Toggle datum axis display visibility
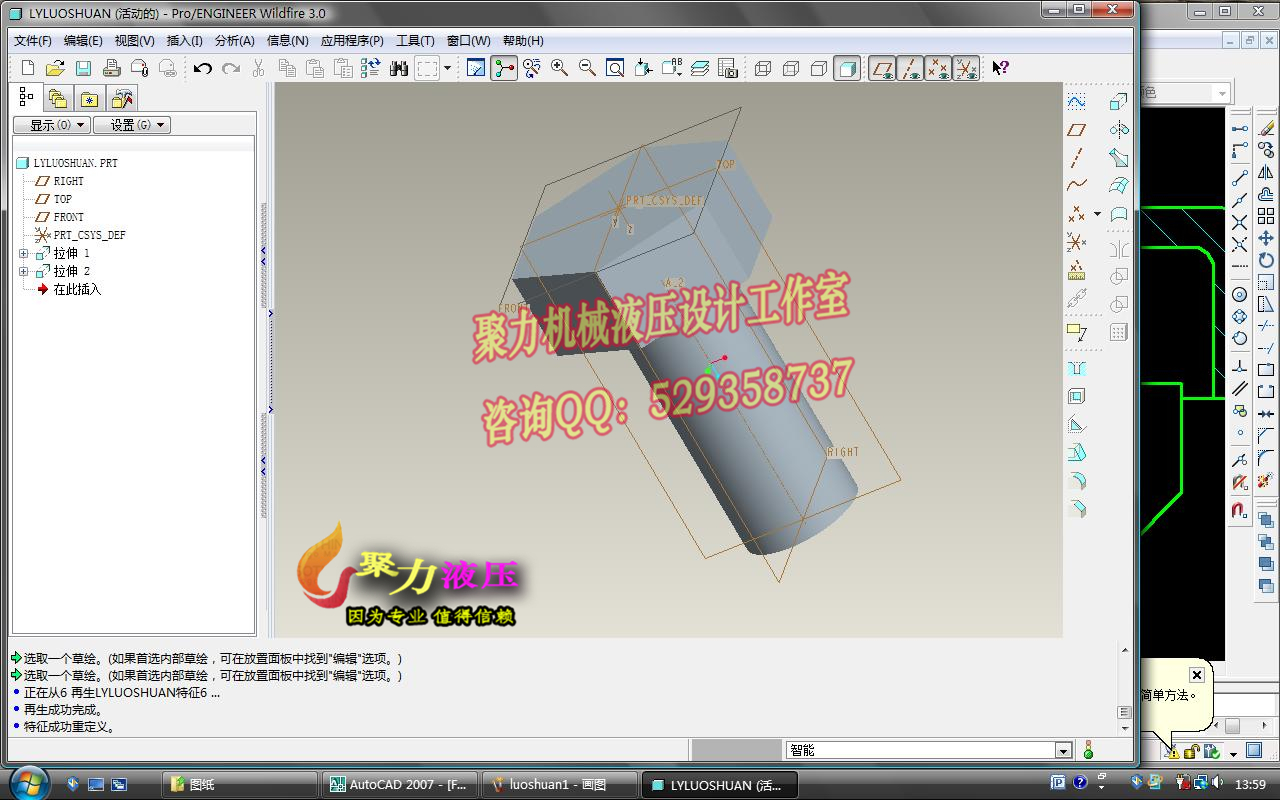This screenshot has height=800, width=1280. click(909, 68)
